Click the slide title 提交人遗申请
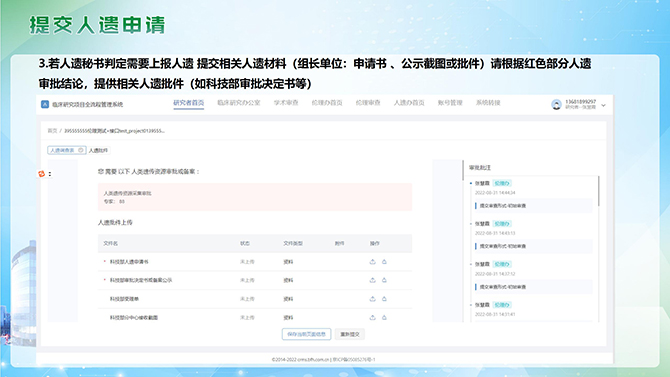The width and height of the screenshot is (670, 377). coord(97,25)
